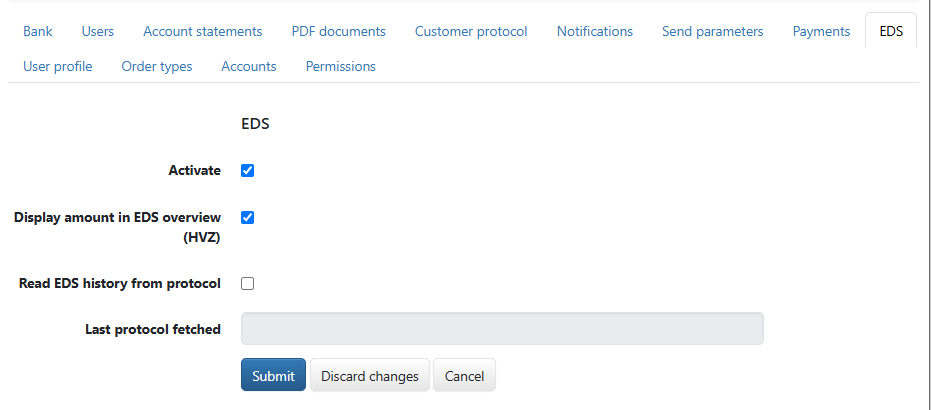Click Discard changes button
This screenshot has height=410, width=931.
click(x=370, y=375)
